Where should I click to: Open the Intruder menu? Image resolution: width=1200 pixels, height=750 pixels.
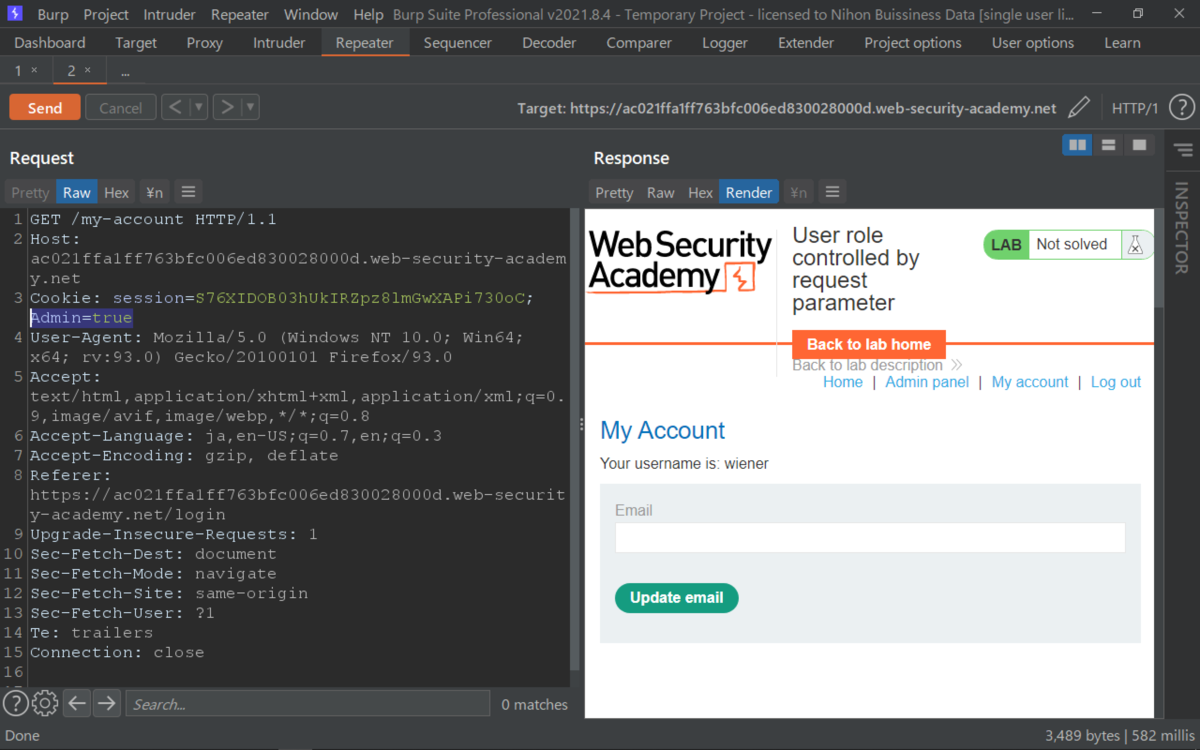coord(171,15)
